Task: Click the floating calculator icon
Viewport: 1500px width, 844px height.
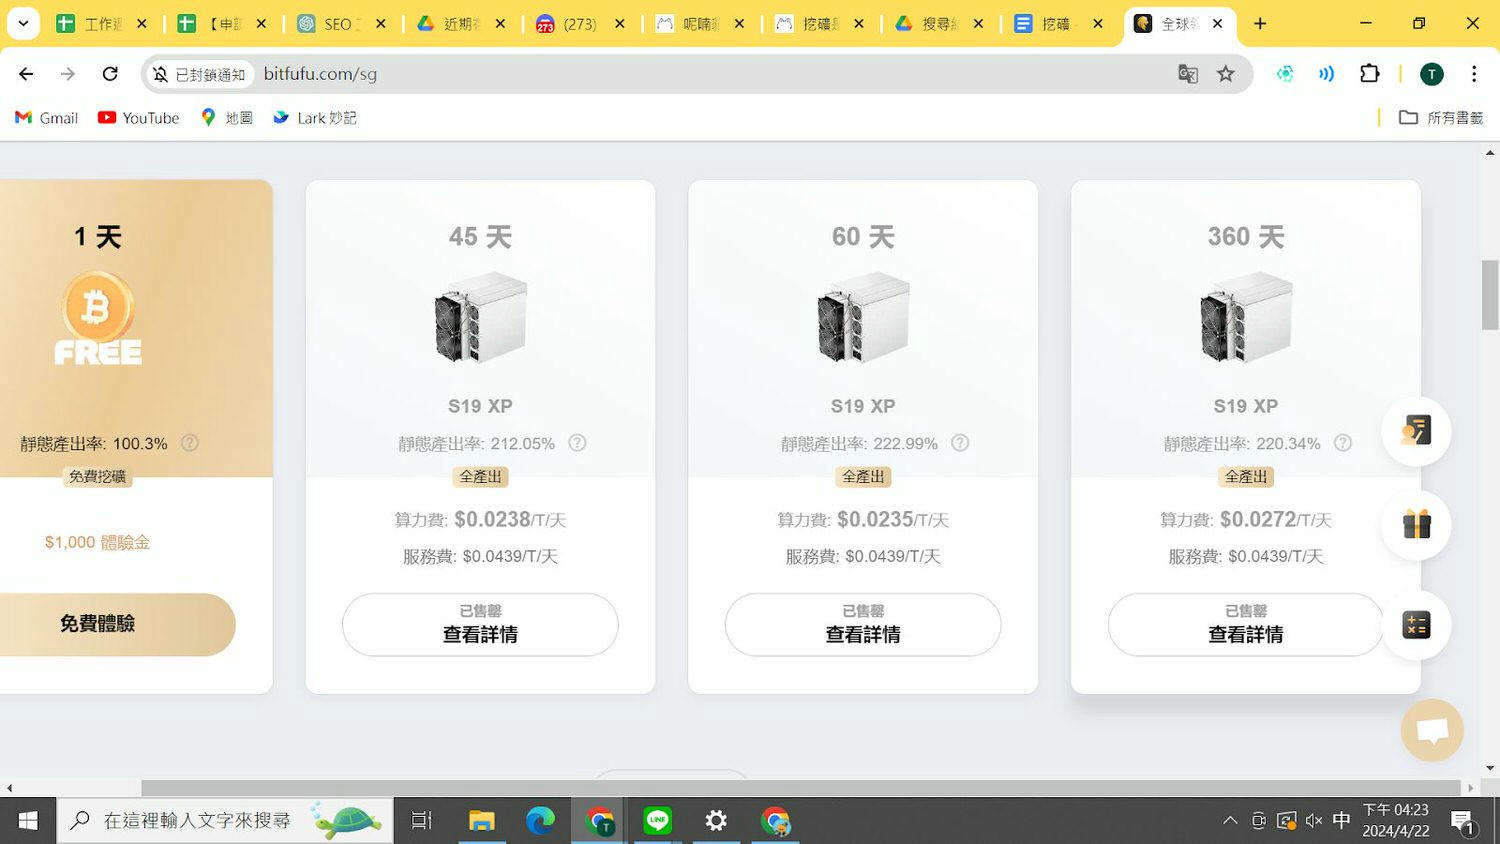Action: (x=1416, y=625)
